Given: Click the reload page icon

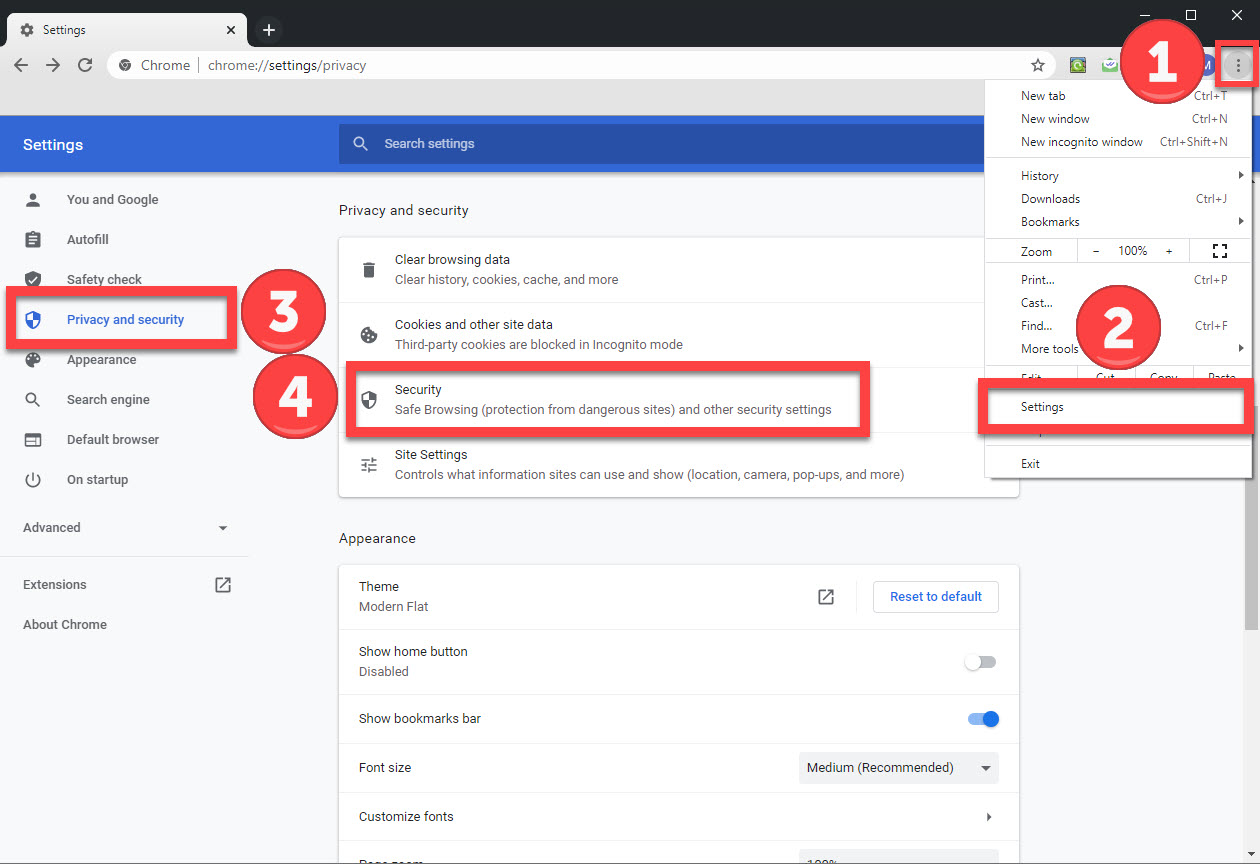Looking at the screenshot, I should (x=85, y=65).
